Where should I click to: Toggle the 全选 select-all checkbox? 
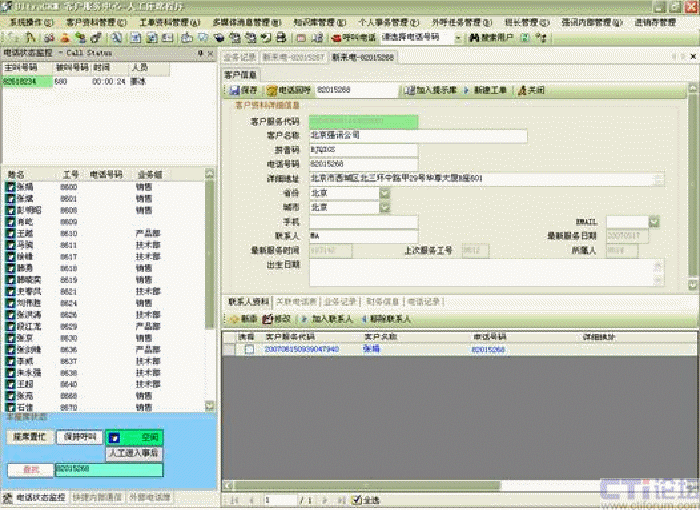click(357, 499)
